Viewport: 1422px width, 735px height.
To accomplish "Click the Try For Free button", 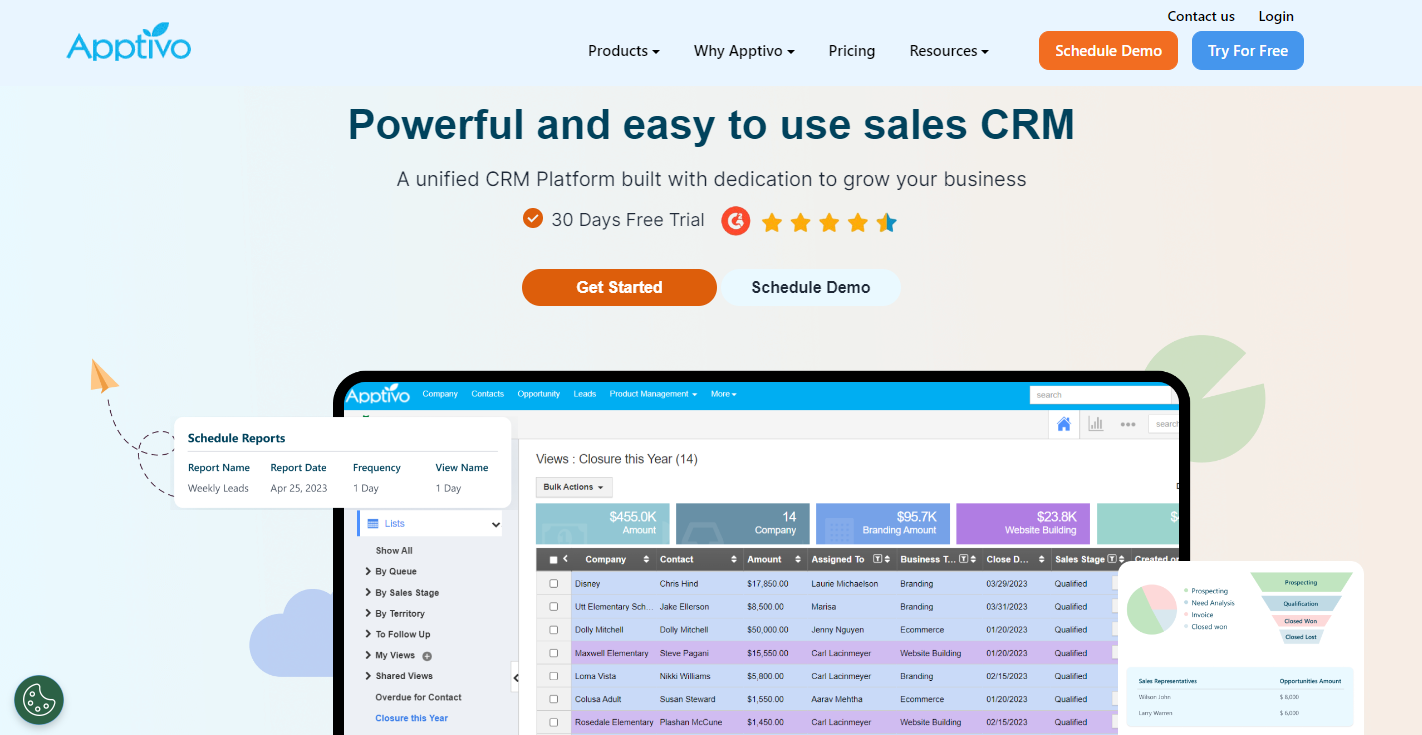I will point(1248,51).
